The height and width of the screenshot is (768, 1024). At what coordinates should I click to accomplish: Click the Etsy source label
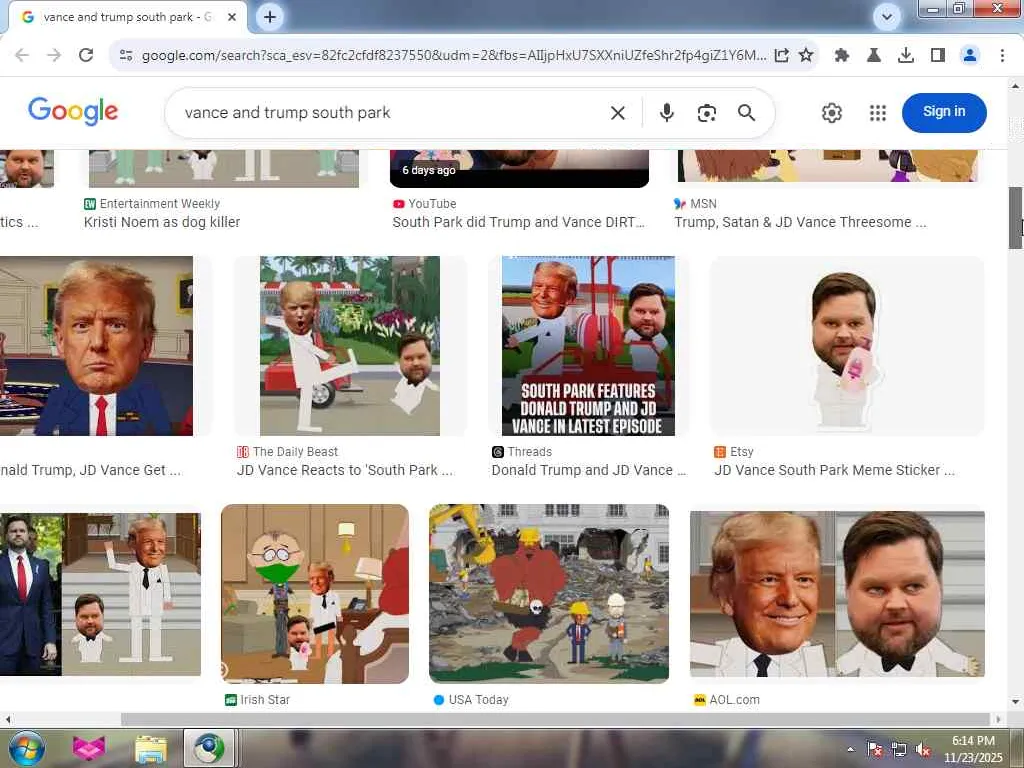pyautogui.click(x=734, y=452)
